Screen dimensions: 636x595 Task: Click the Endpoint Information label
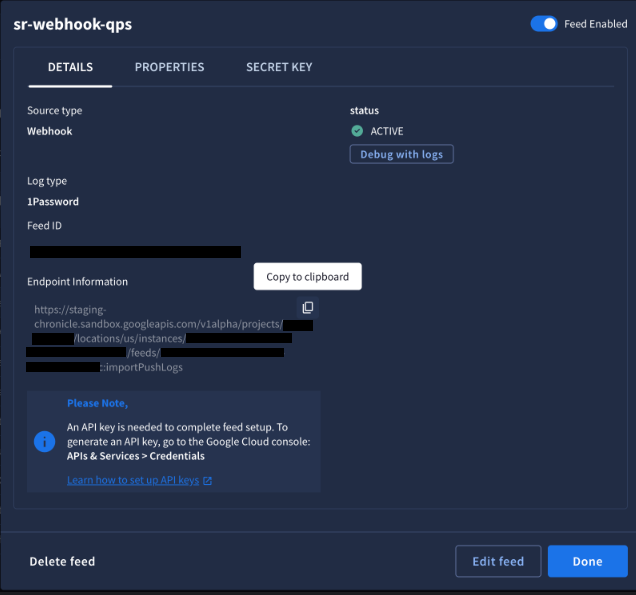tap(77, 281)
